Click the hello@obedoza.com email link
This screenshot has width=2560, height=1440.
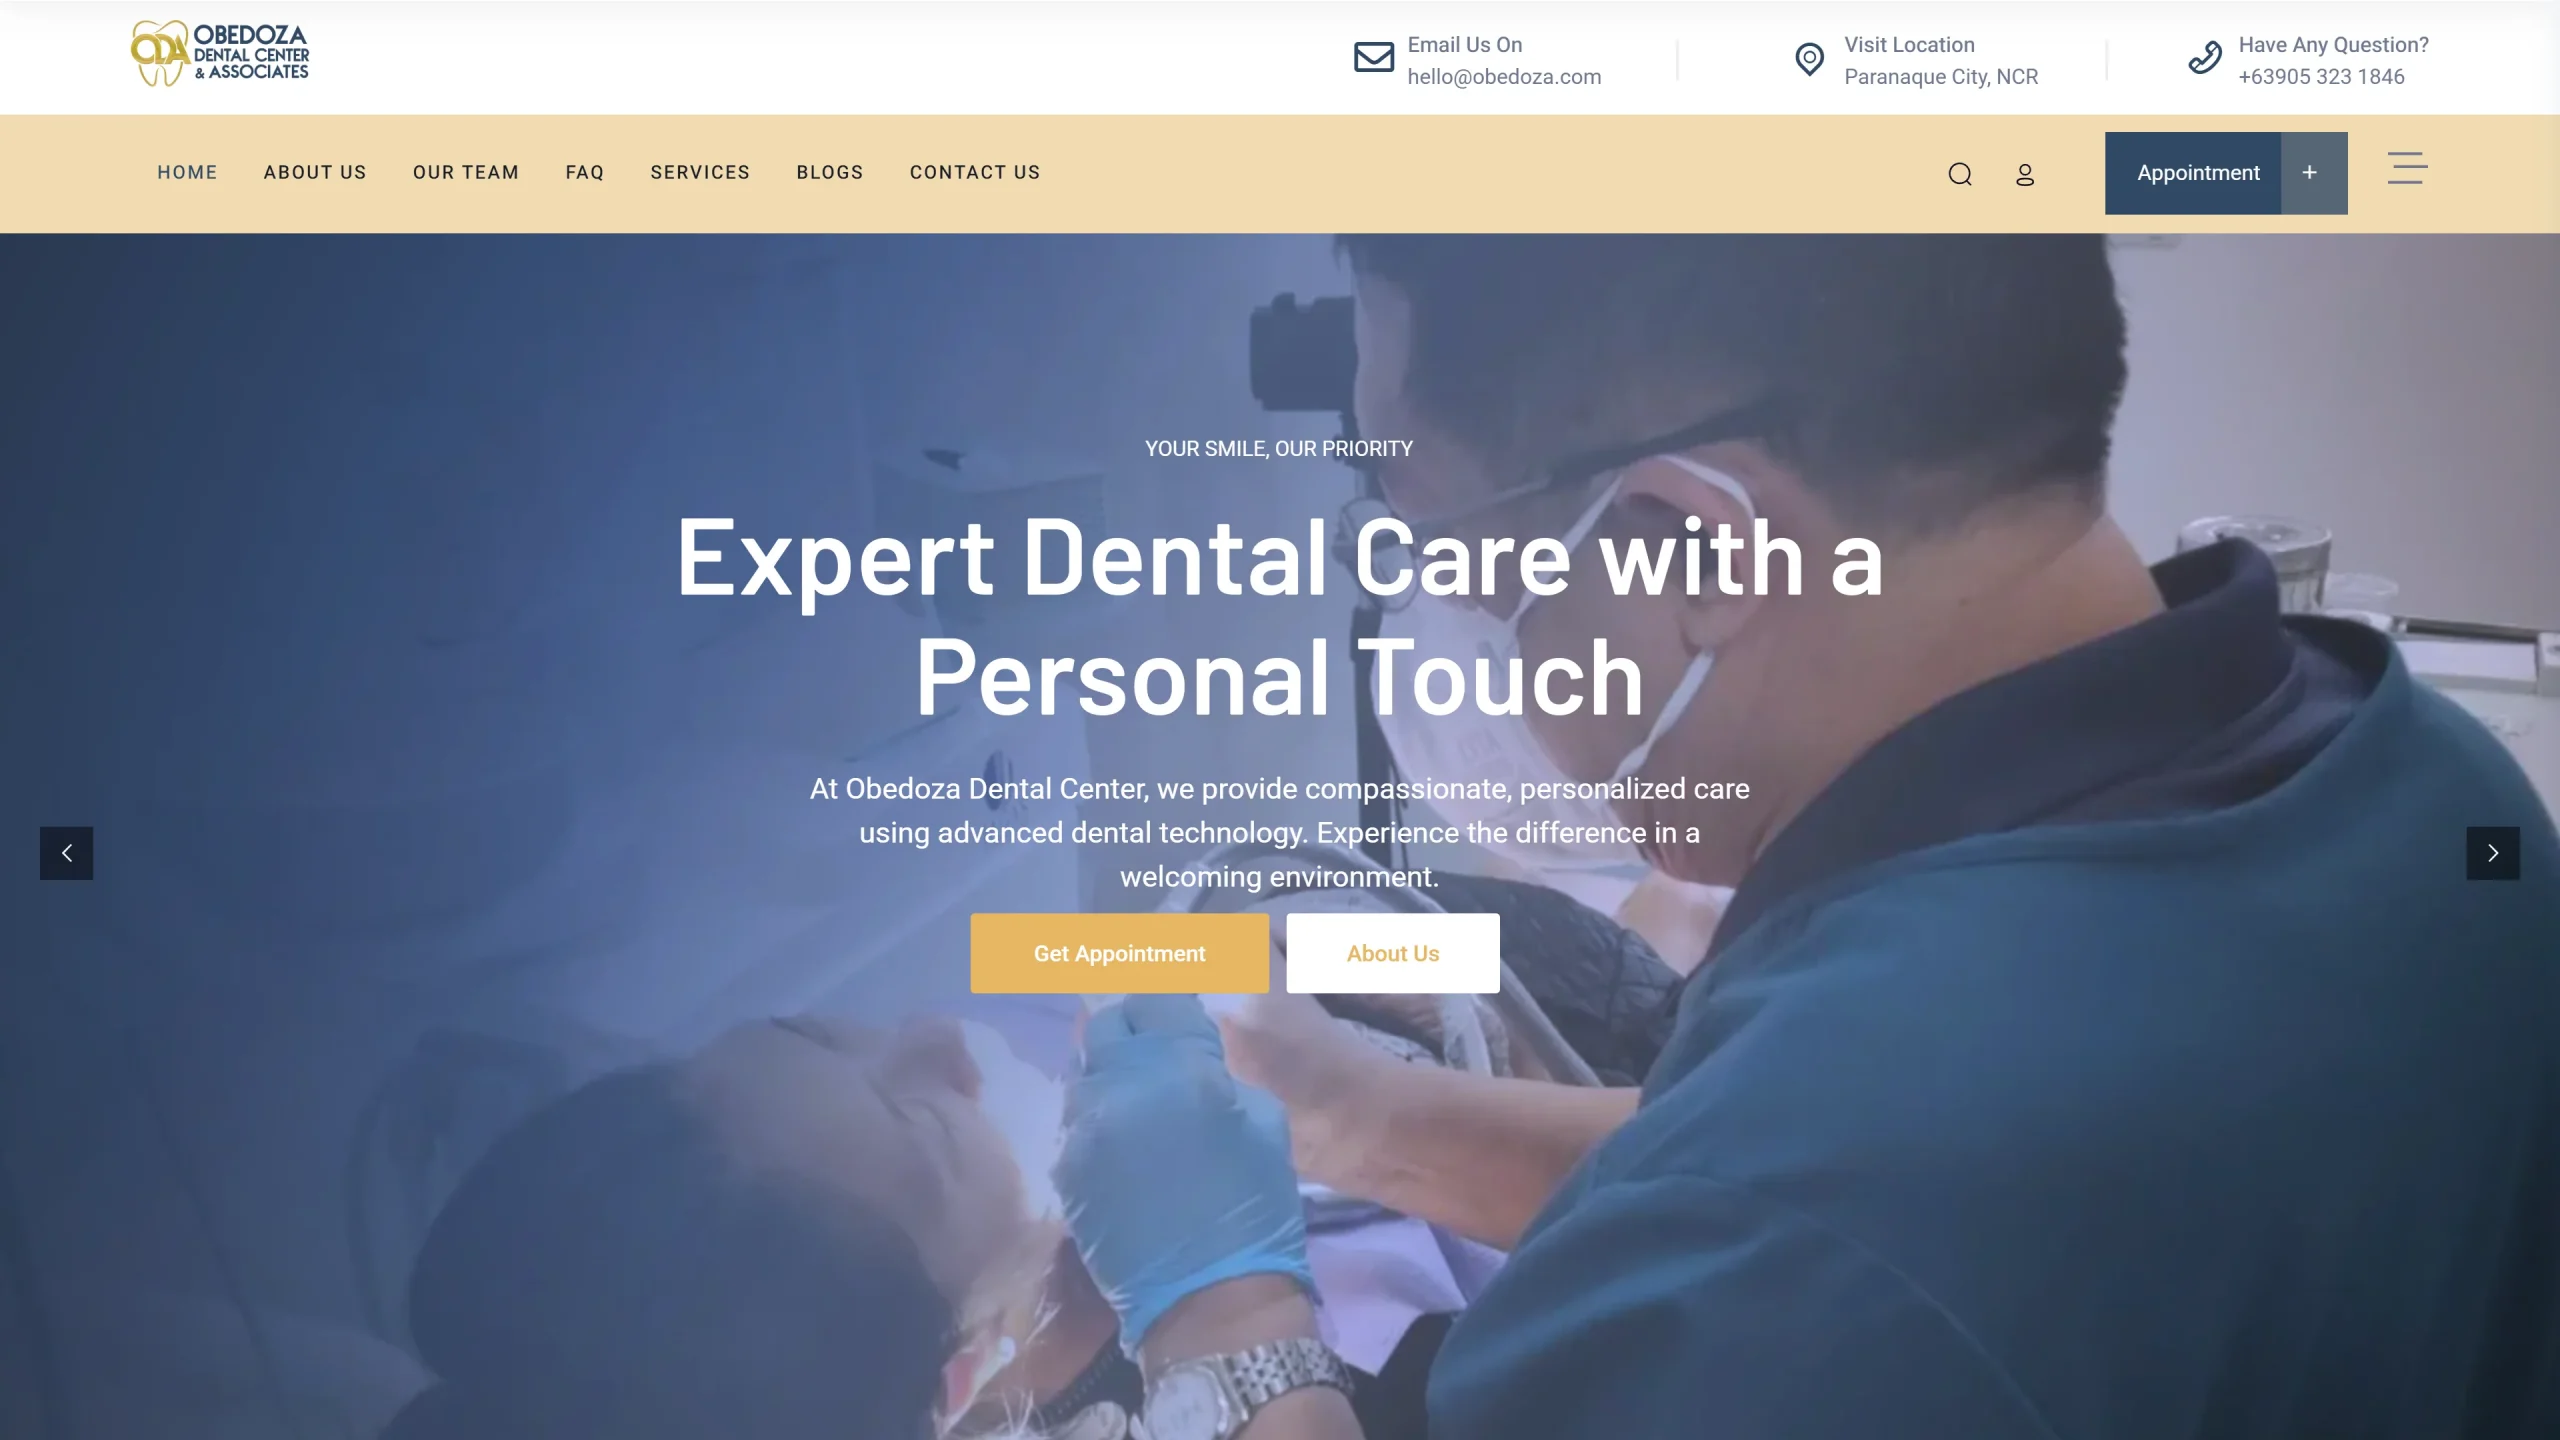[1505, 77]
